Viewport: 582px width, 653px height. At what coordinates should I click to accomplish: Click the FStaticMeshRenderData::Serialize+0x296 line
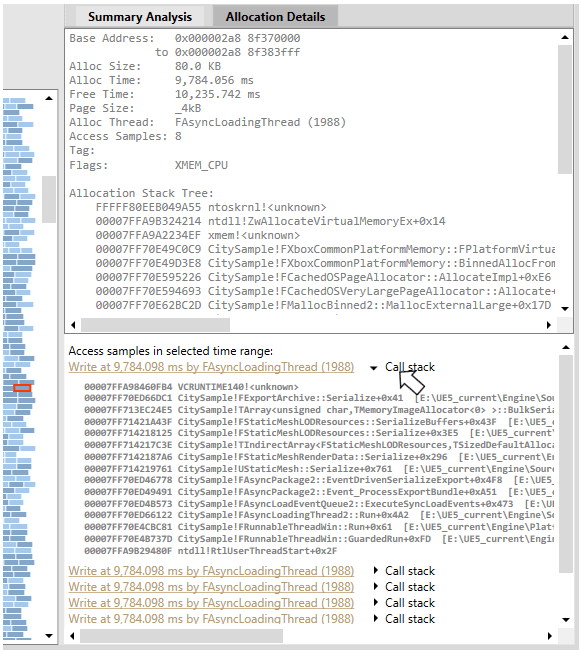319,457
